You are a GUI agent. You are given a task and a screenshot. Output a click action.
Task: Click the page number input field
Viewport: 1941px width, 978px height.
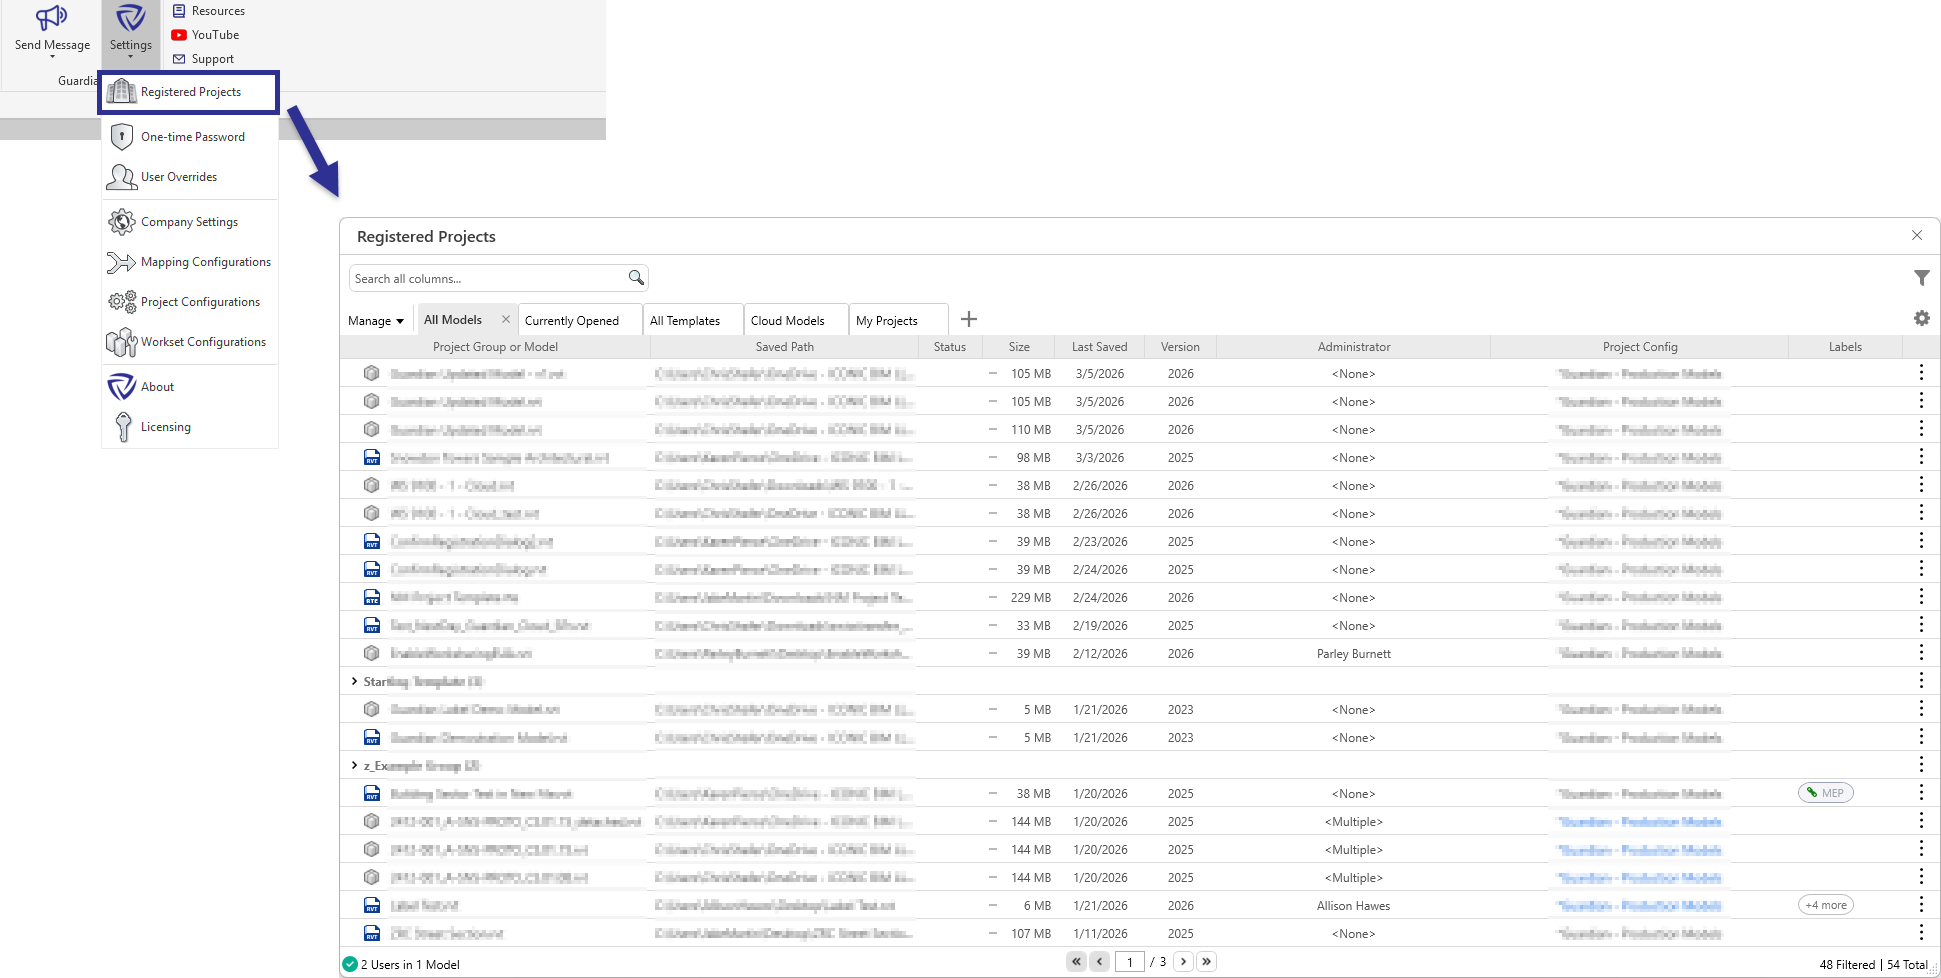(1130, 961)
